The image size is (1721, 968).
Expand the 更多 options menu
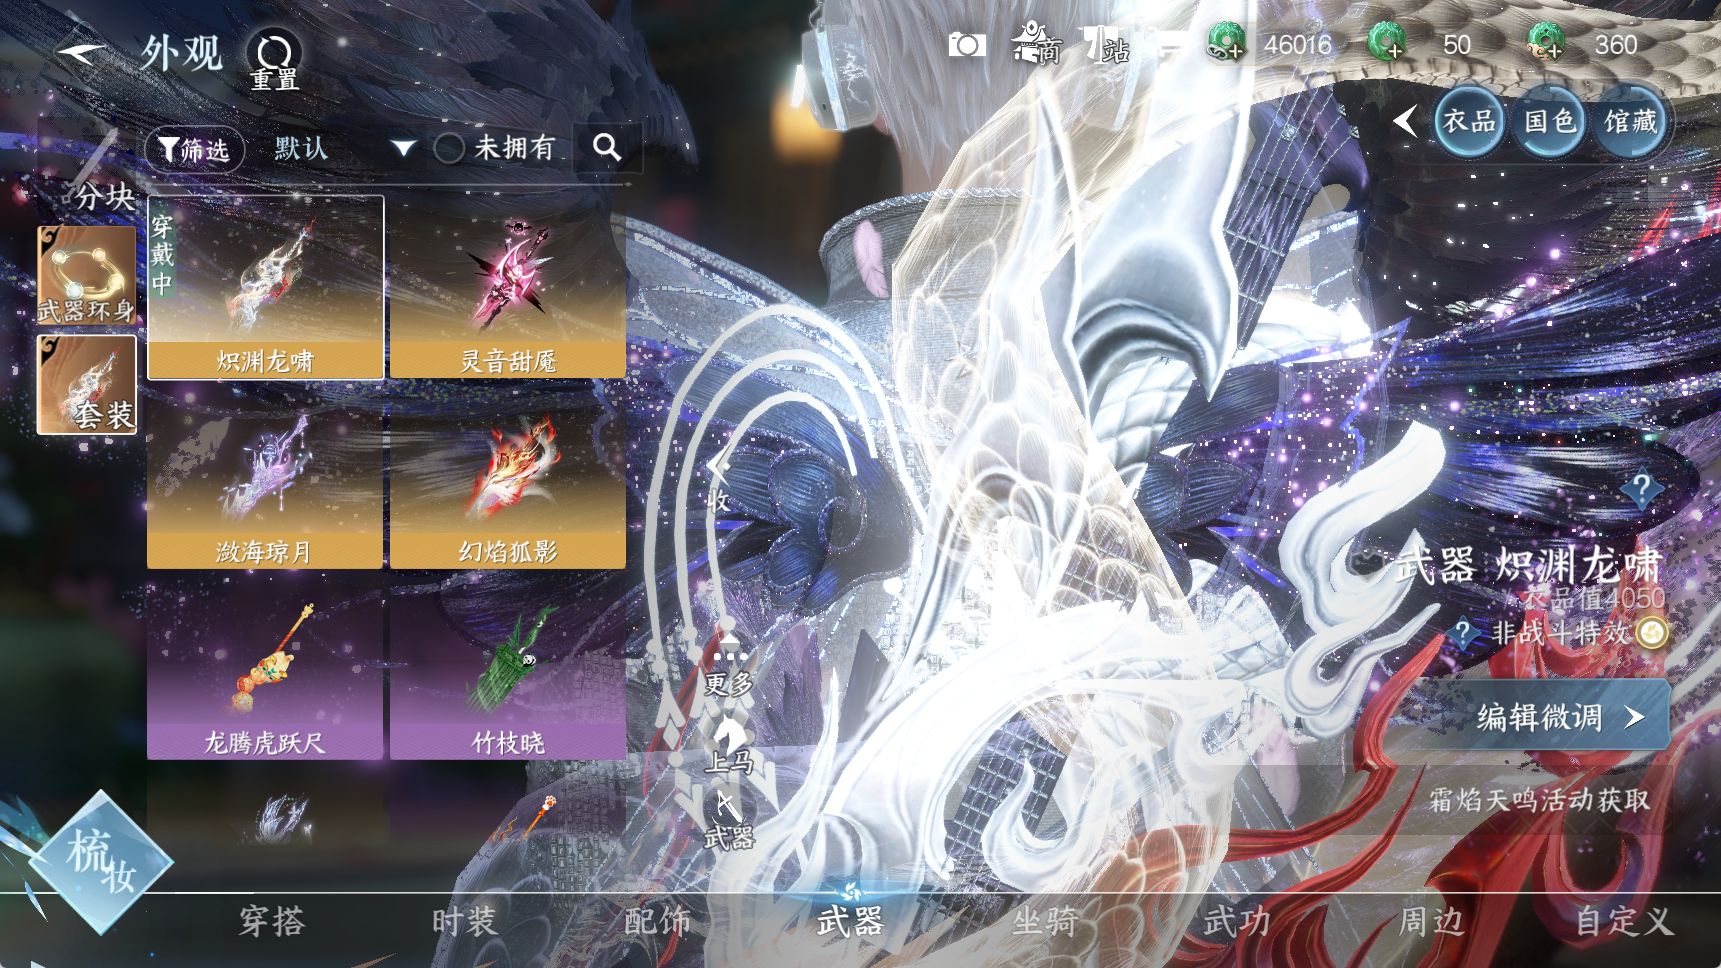[x=729, y=665]
